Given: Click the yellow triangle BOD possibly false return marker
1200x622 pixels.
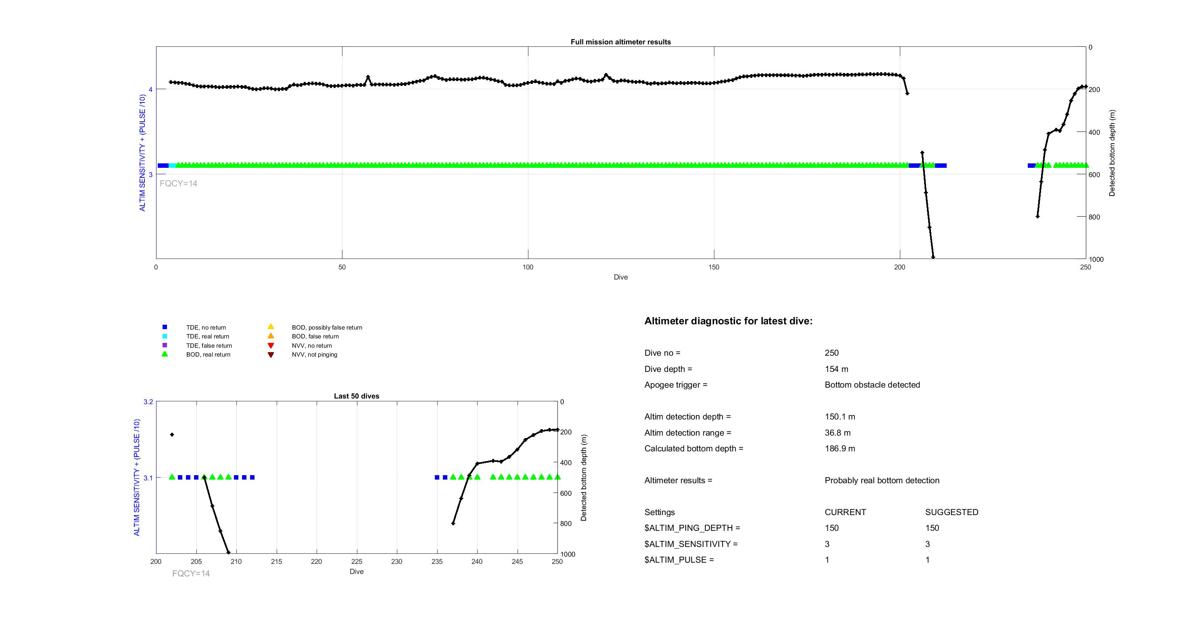Looking at the screenshot, I should (270, 327).
